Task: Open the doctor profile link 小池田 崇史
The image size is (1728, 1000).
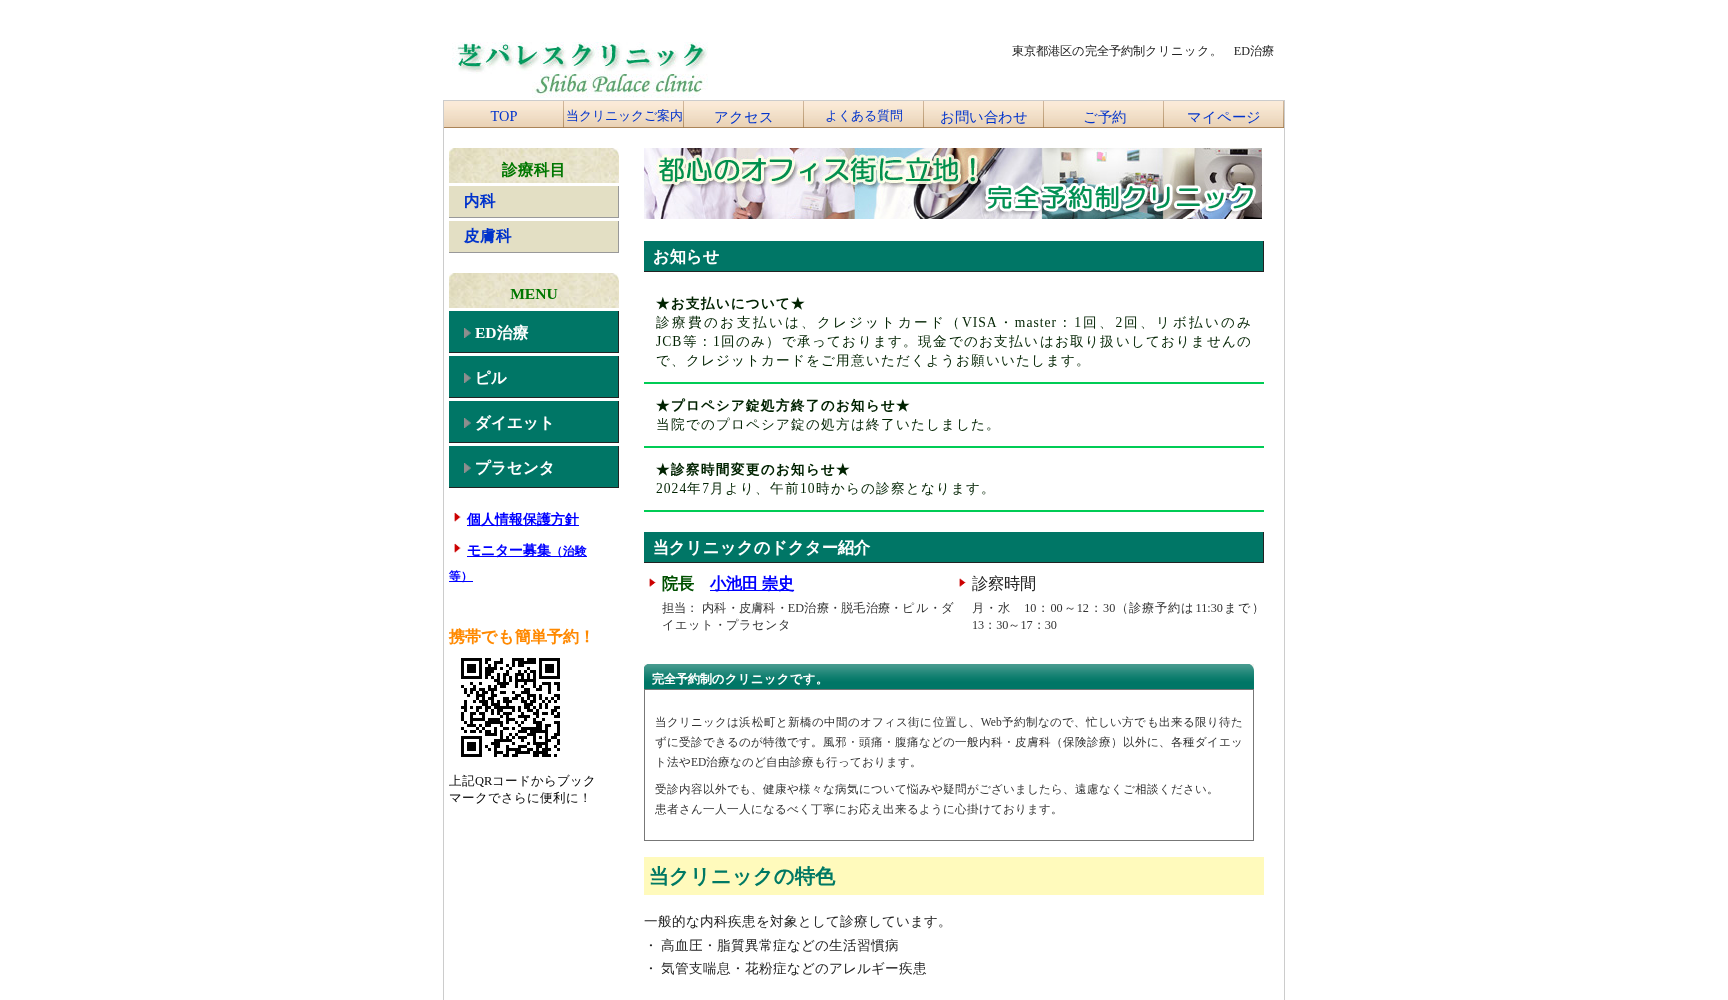Action: click(751, 583)
